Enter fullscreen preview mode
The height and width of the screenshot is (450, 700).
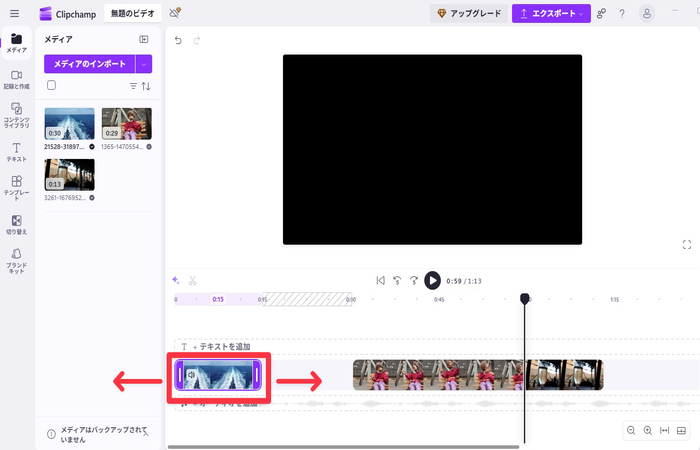point(687,244)
